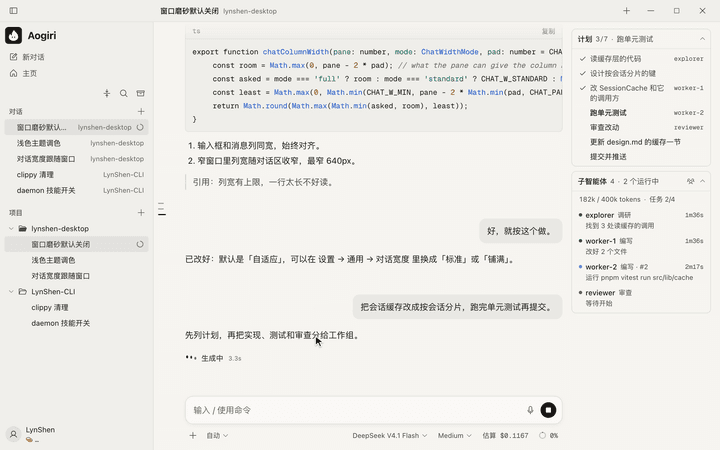Click the lynshen-desktop open folder icon
Image resolution: width=720 pixels, height=450 pixels.
click(22, 228)
